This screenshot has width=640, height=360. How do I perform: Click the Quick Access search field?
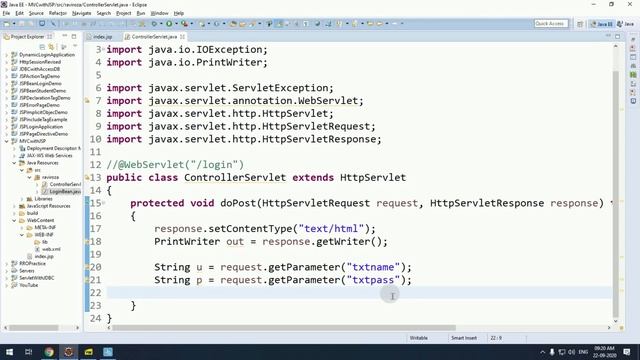(x=551, y=24)
